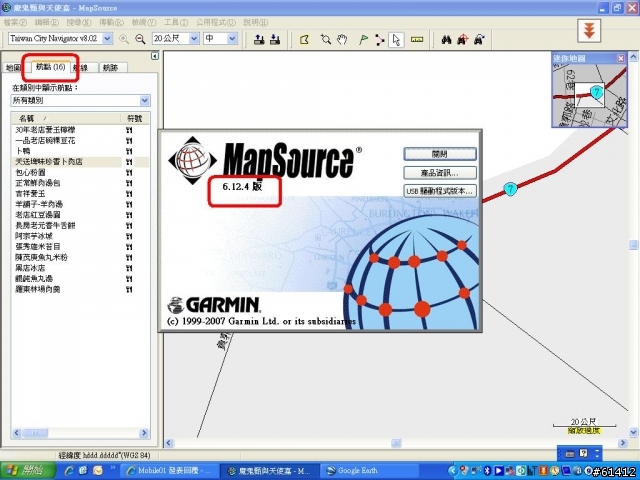Open the 檢視(V) menu
The height and width of the screenshot is (480, 640).
click(x=144, y=22)
